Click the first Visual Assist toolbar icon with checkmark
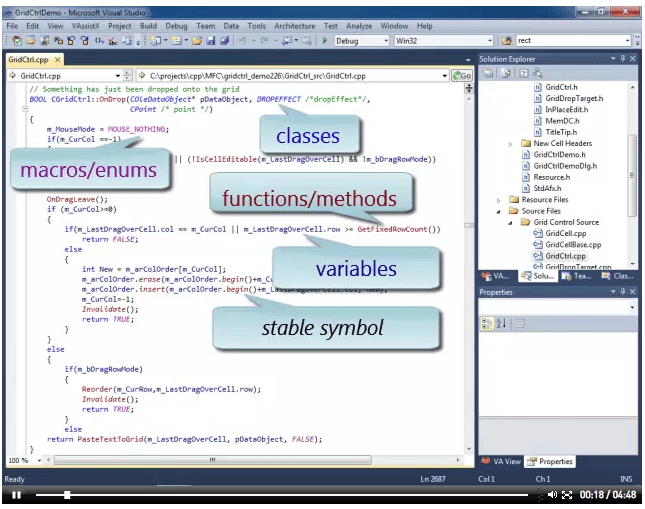Screen dimensions: 645x509 [x=17, y=40]
